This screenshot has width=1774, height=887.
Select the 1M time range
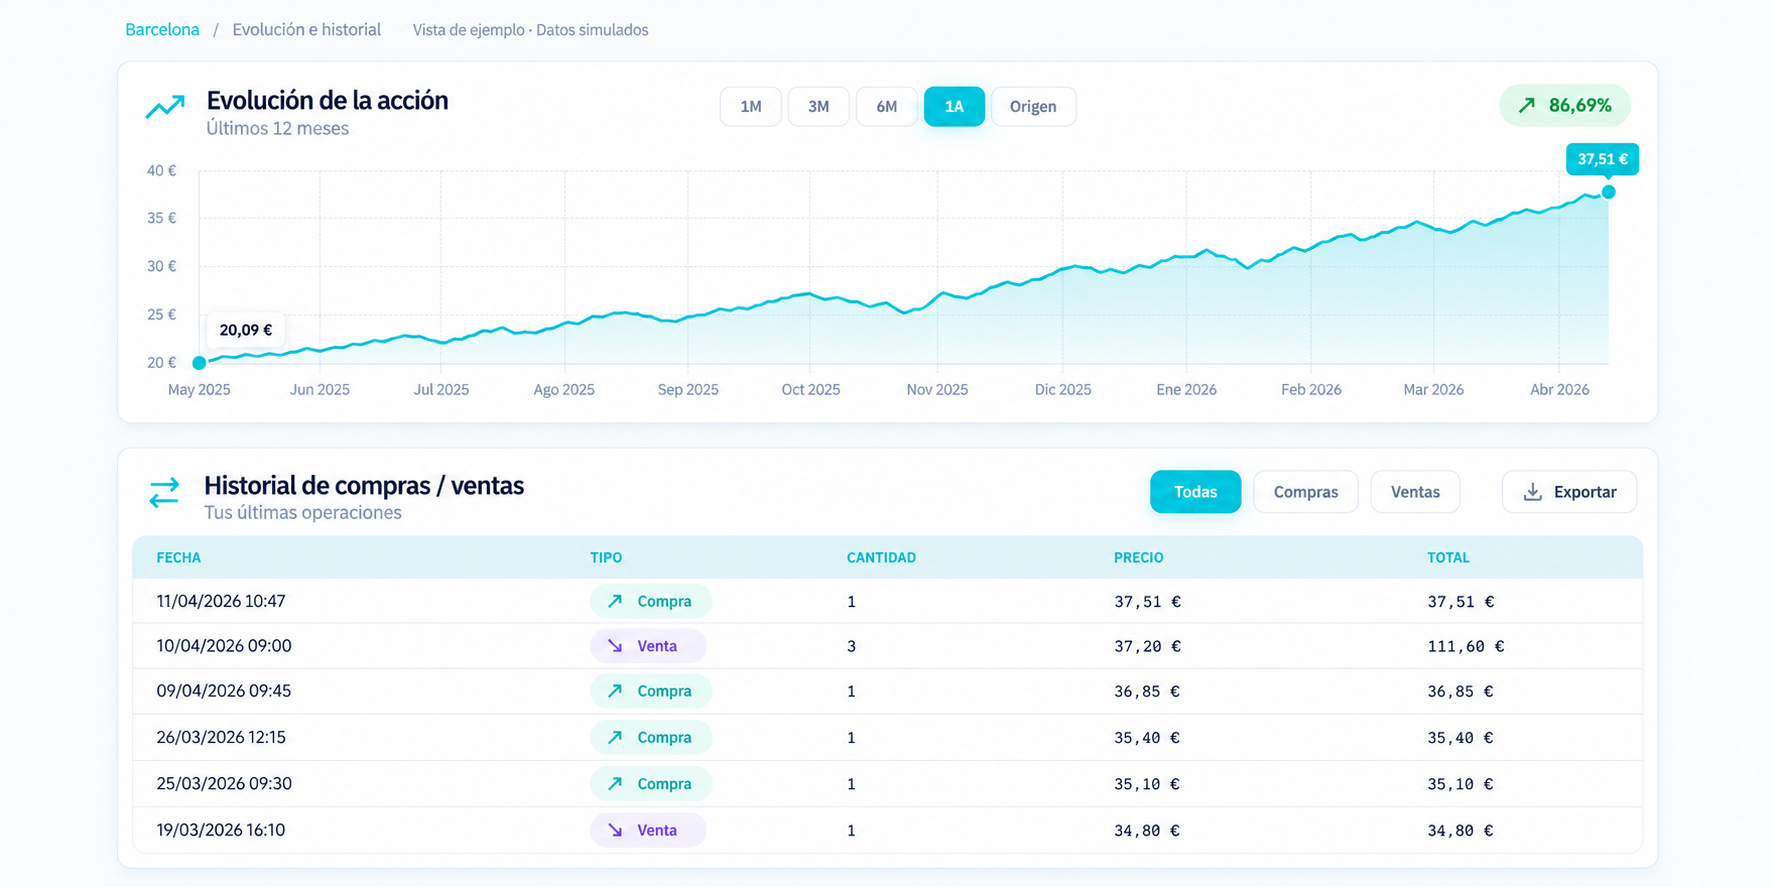751,107
